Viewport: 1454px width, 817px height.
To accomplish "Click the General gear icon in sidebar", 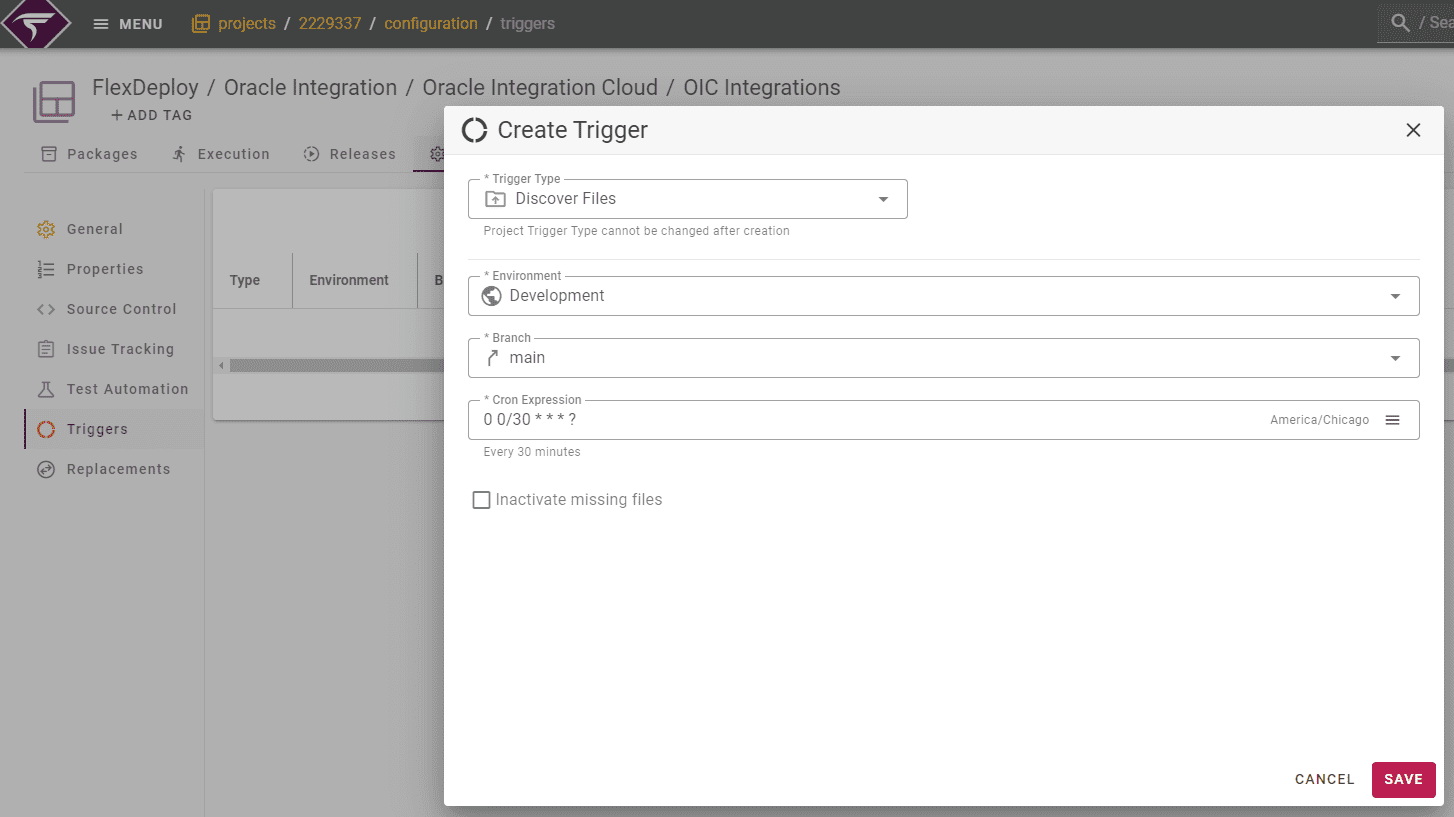I will [x=46, y=229].
